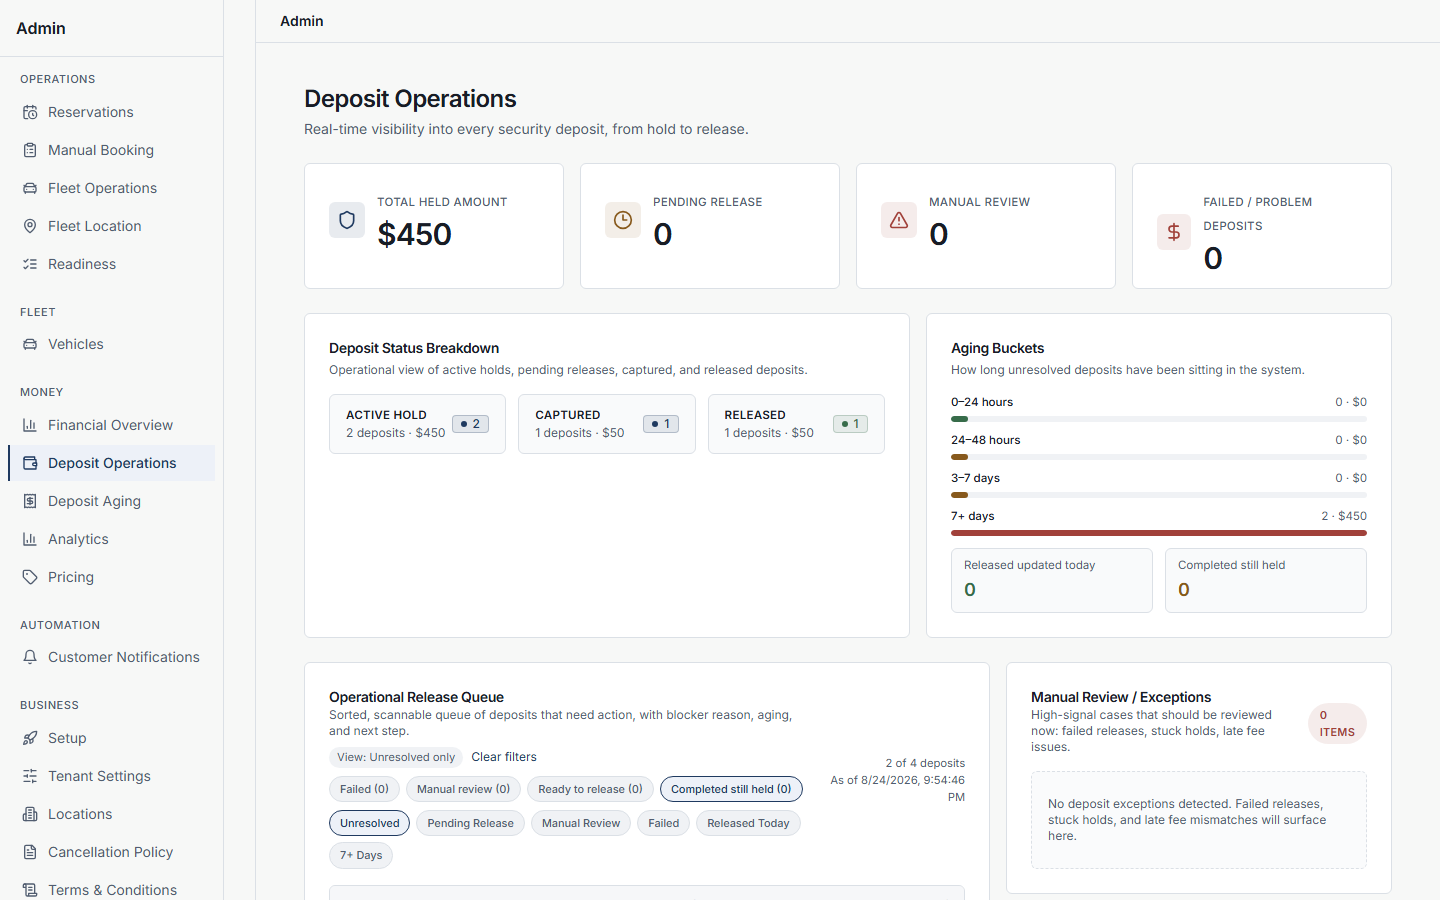The height and width of the screenshot is (900, 1440).
Task: Click the 0 ITEMS badge
Action: 1337,724
